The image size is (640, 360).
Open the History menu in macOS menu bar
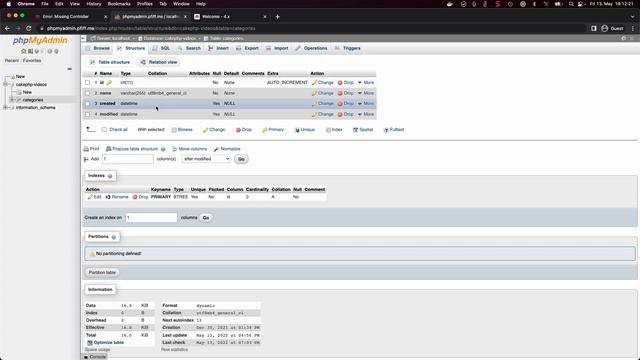click(94, 4)
